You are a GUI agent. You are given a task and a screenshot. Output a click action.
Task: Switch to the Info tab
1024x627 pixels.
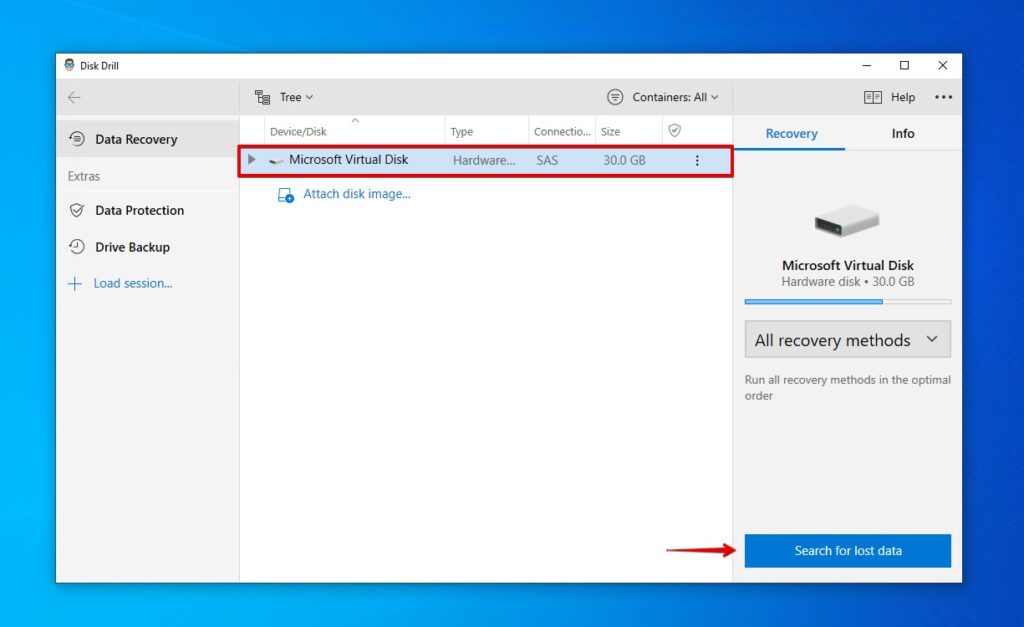(x=902, y=133)
